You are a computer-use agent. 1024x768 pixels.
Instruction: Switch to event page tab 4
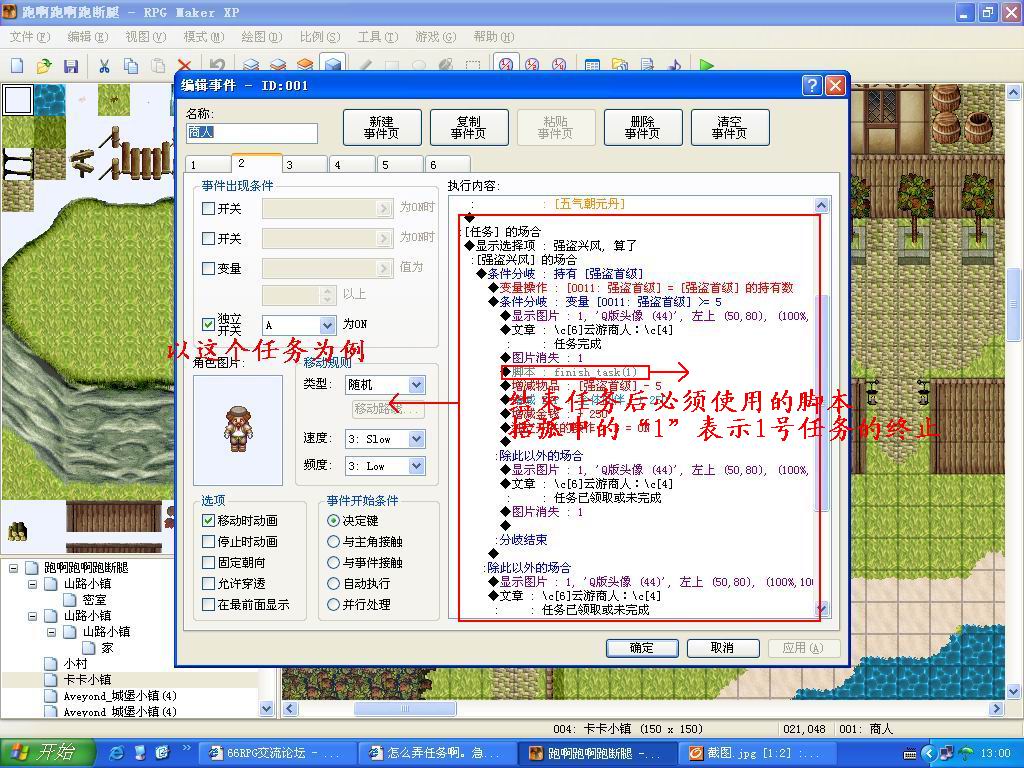point(352,165)
